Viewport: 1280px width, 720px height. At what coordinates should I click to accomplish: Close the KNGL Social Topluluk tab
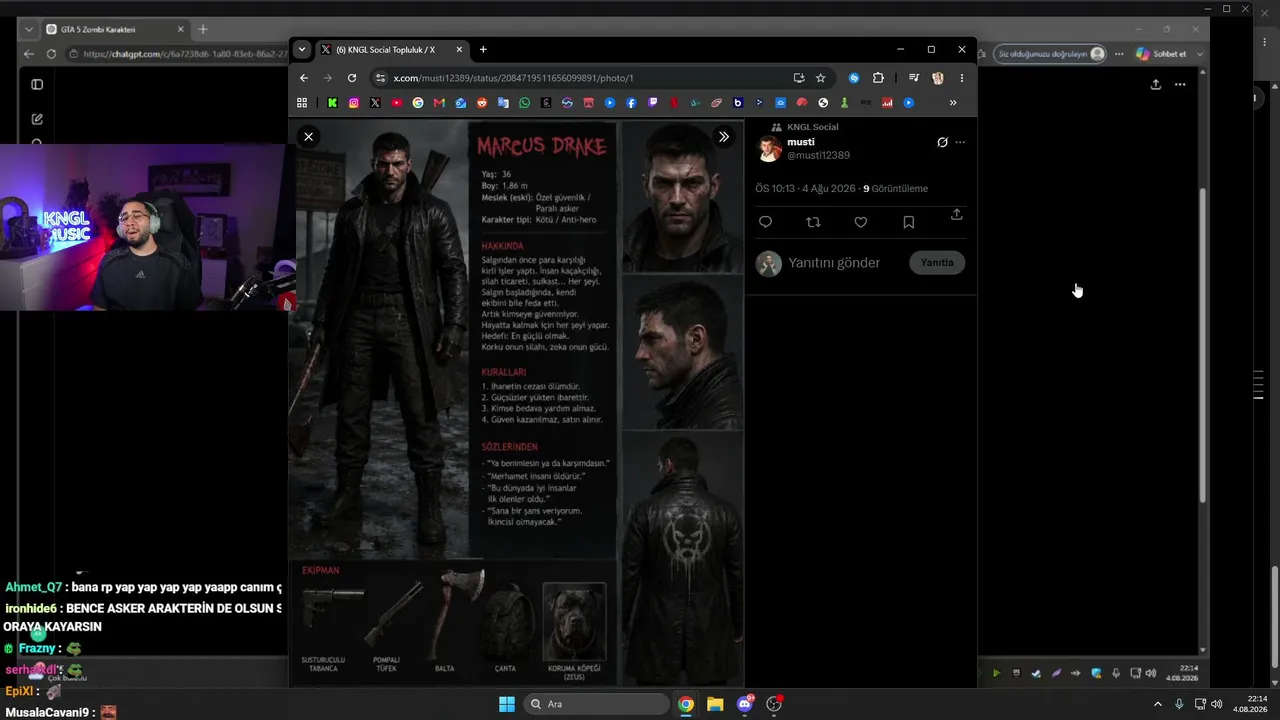pyautogui.click(x=460, y=49)
